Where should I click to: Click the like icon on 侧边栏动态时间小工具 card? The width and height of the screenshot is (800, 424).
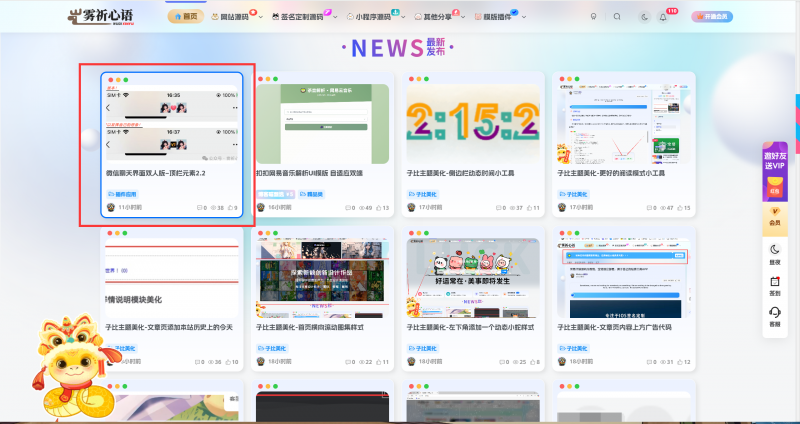pyautogui.click(x=528, y=208)
